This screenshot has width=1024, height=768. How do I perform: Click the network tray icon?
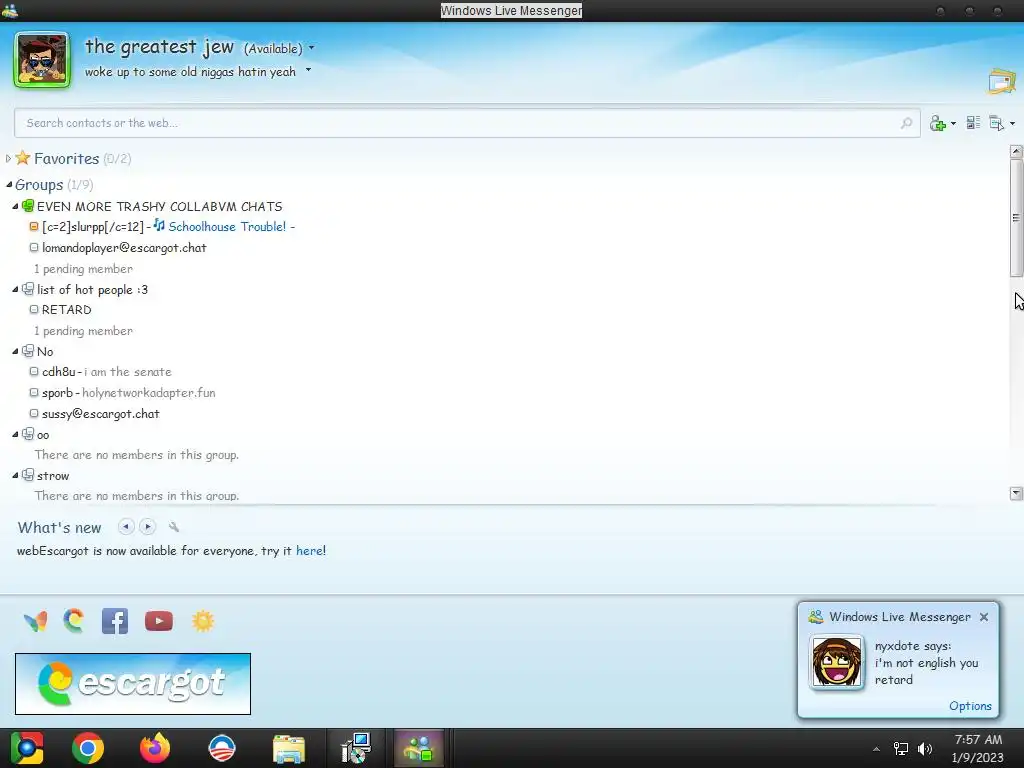pyautogui.click(x=901, y=748)
